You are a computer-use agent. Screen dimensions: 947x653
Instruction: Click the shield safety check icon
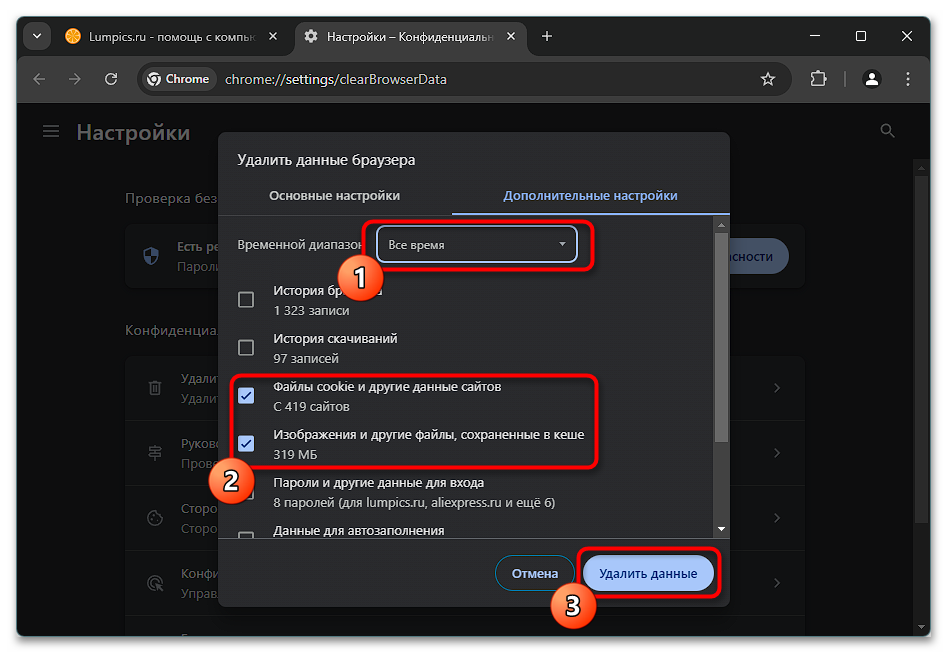coord(151,256)
